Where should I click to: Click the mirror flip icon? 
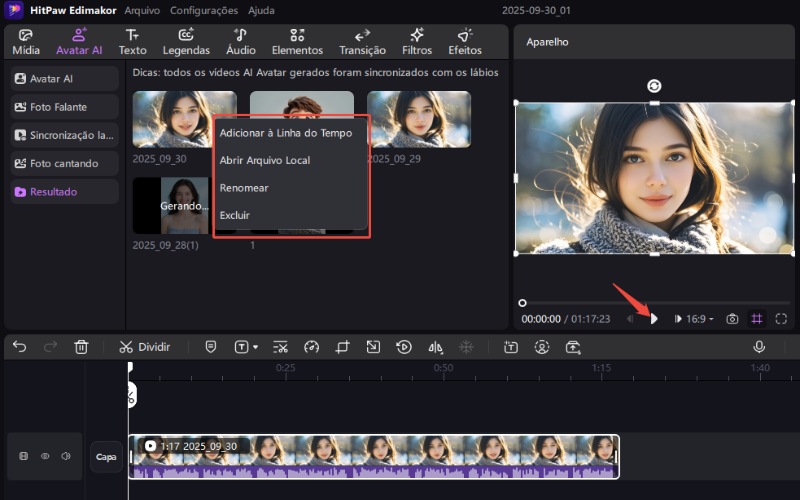pyautogui.click(x=435, y=347)
